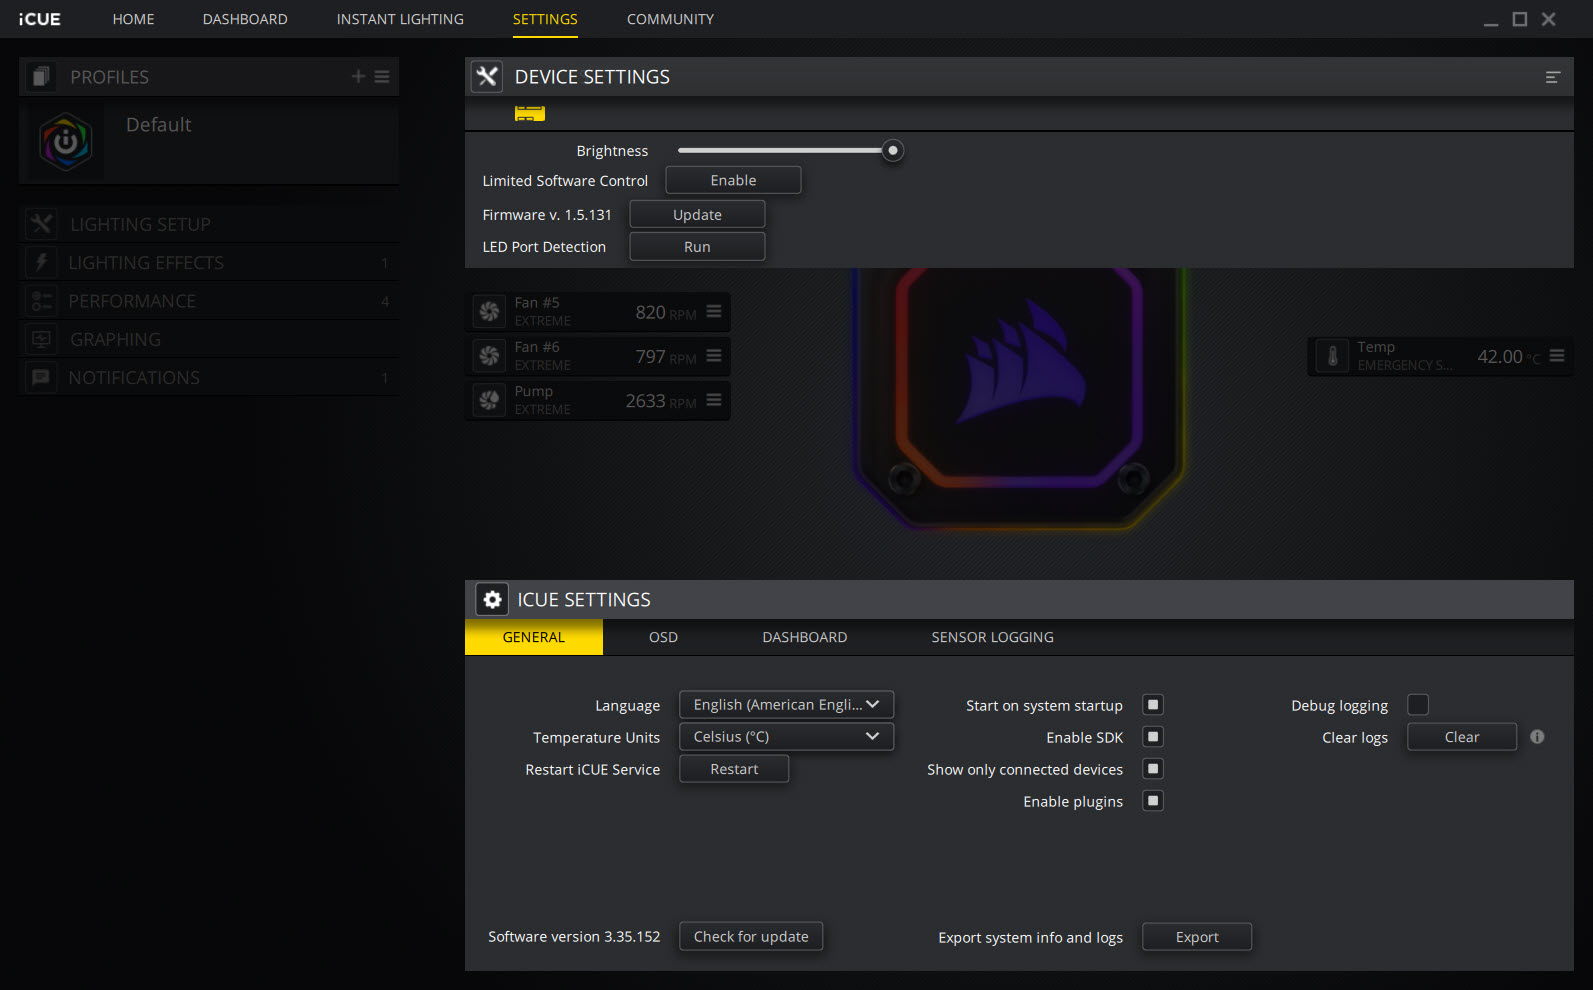Viewport: 1593px width, 990px height.
Task: Click the Clear logs info icon
Action: 1537,737
